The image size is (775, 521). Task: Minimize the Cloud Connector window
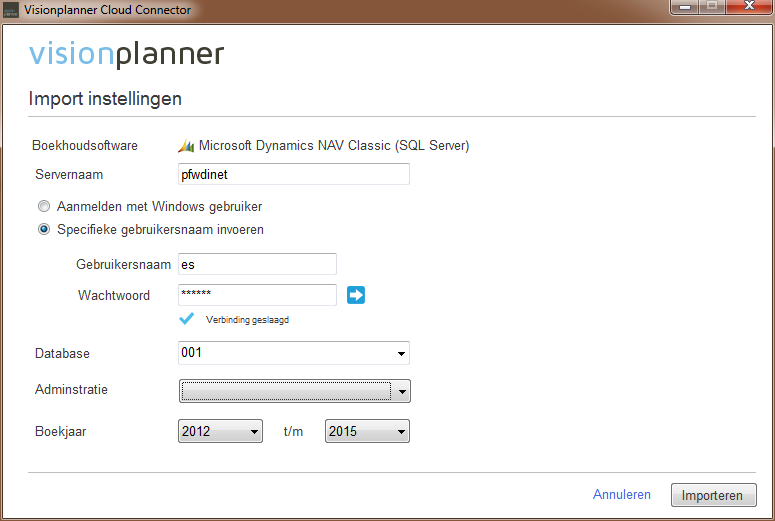685,6
